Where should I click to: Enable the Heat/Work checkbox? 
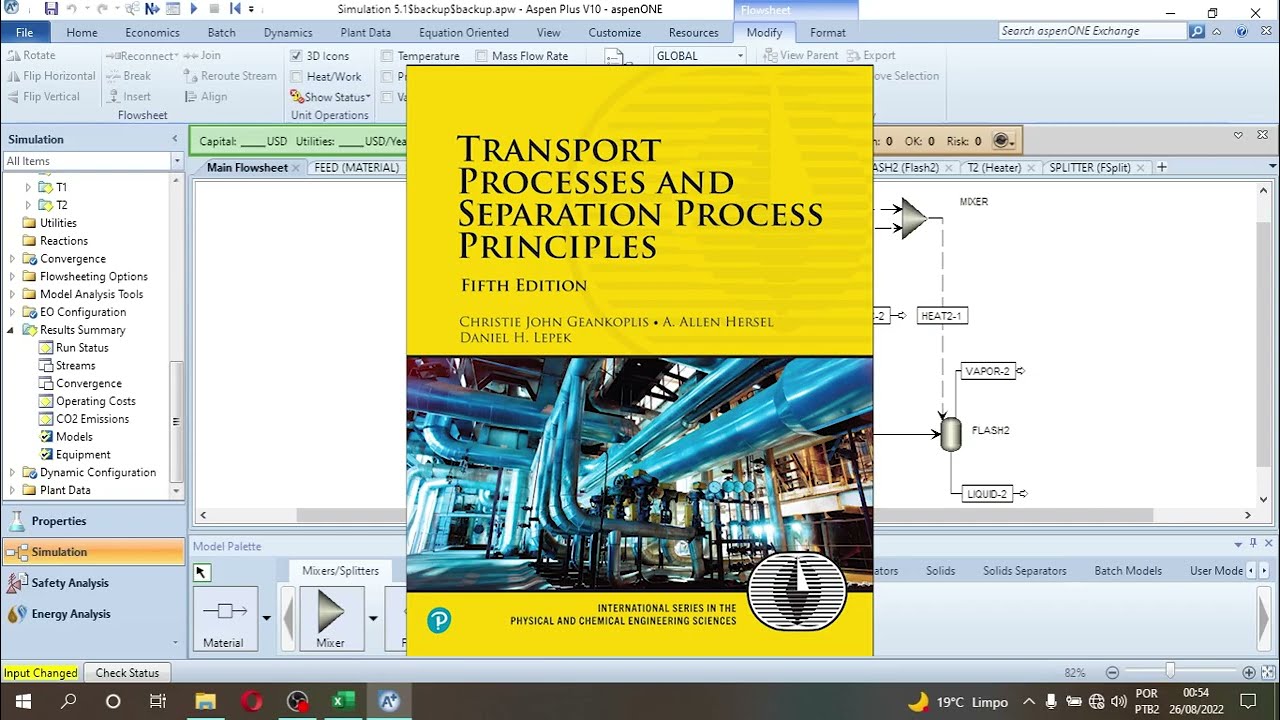[x=296, y=76]
